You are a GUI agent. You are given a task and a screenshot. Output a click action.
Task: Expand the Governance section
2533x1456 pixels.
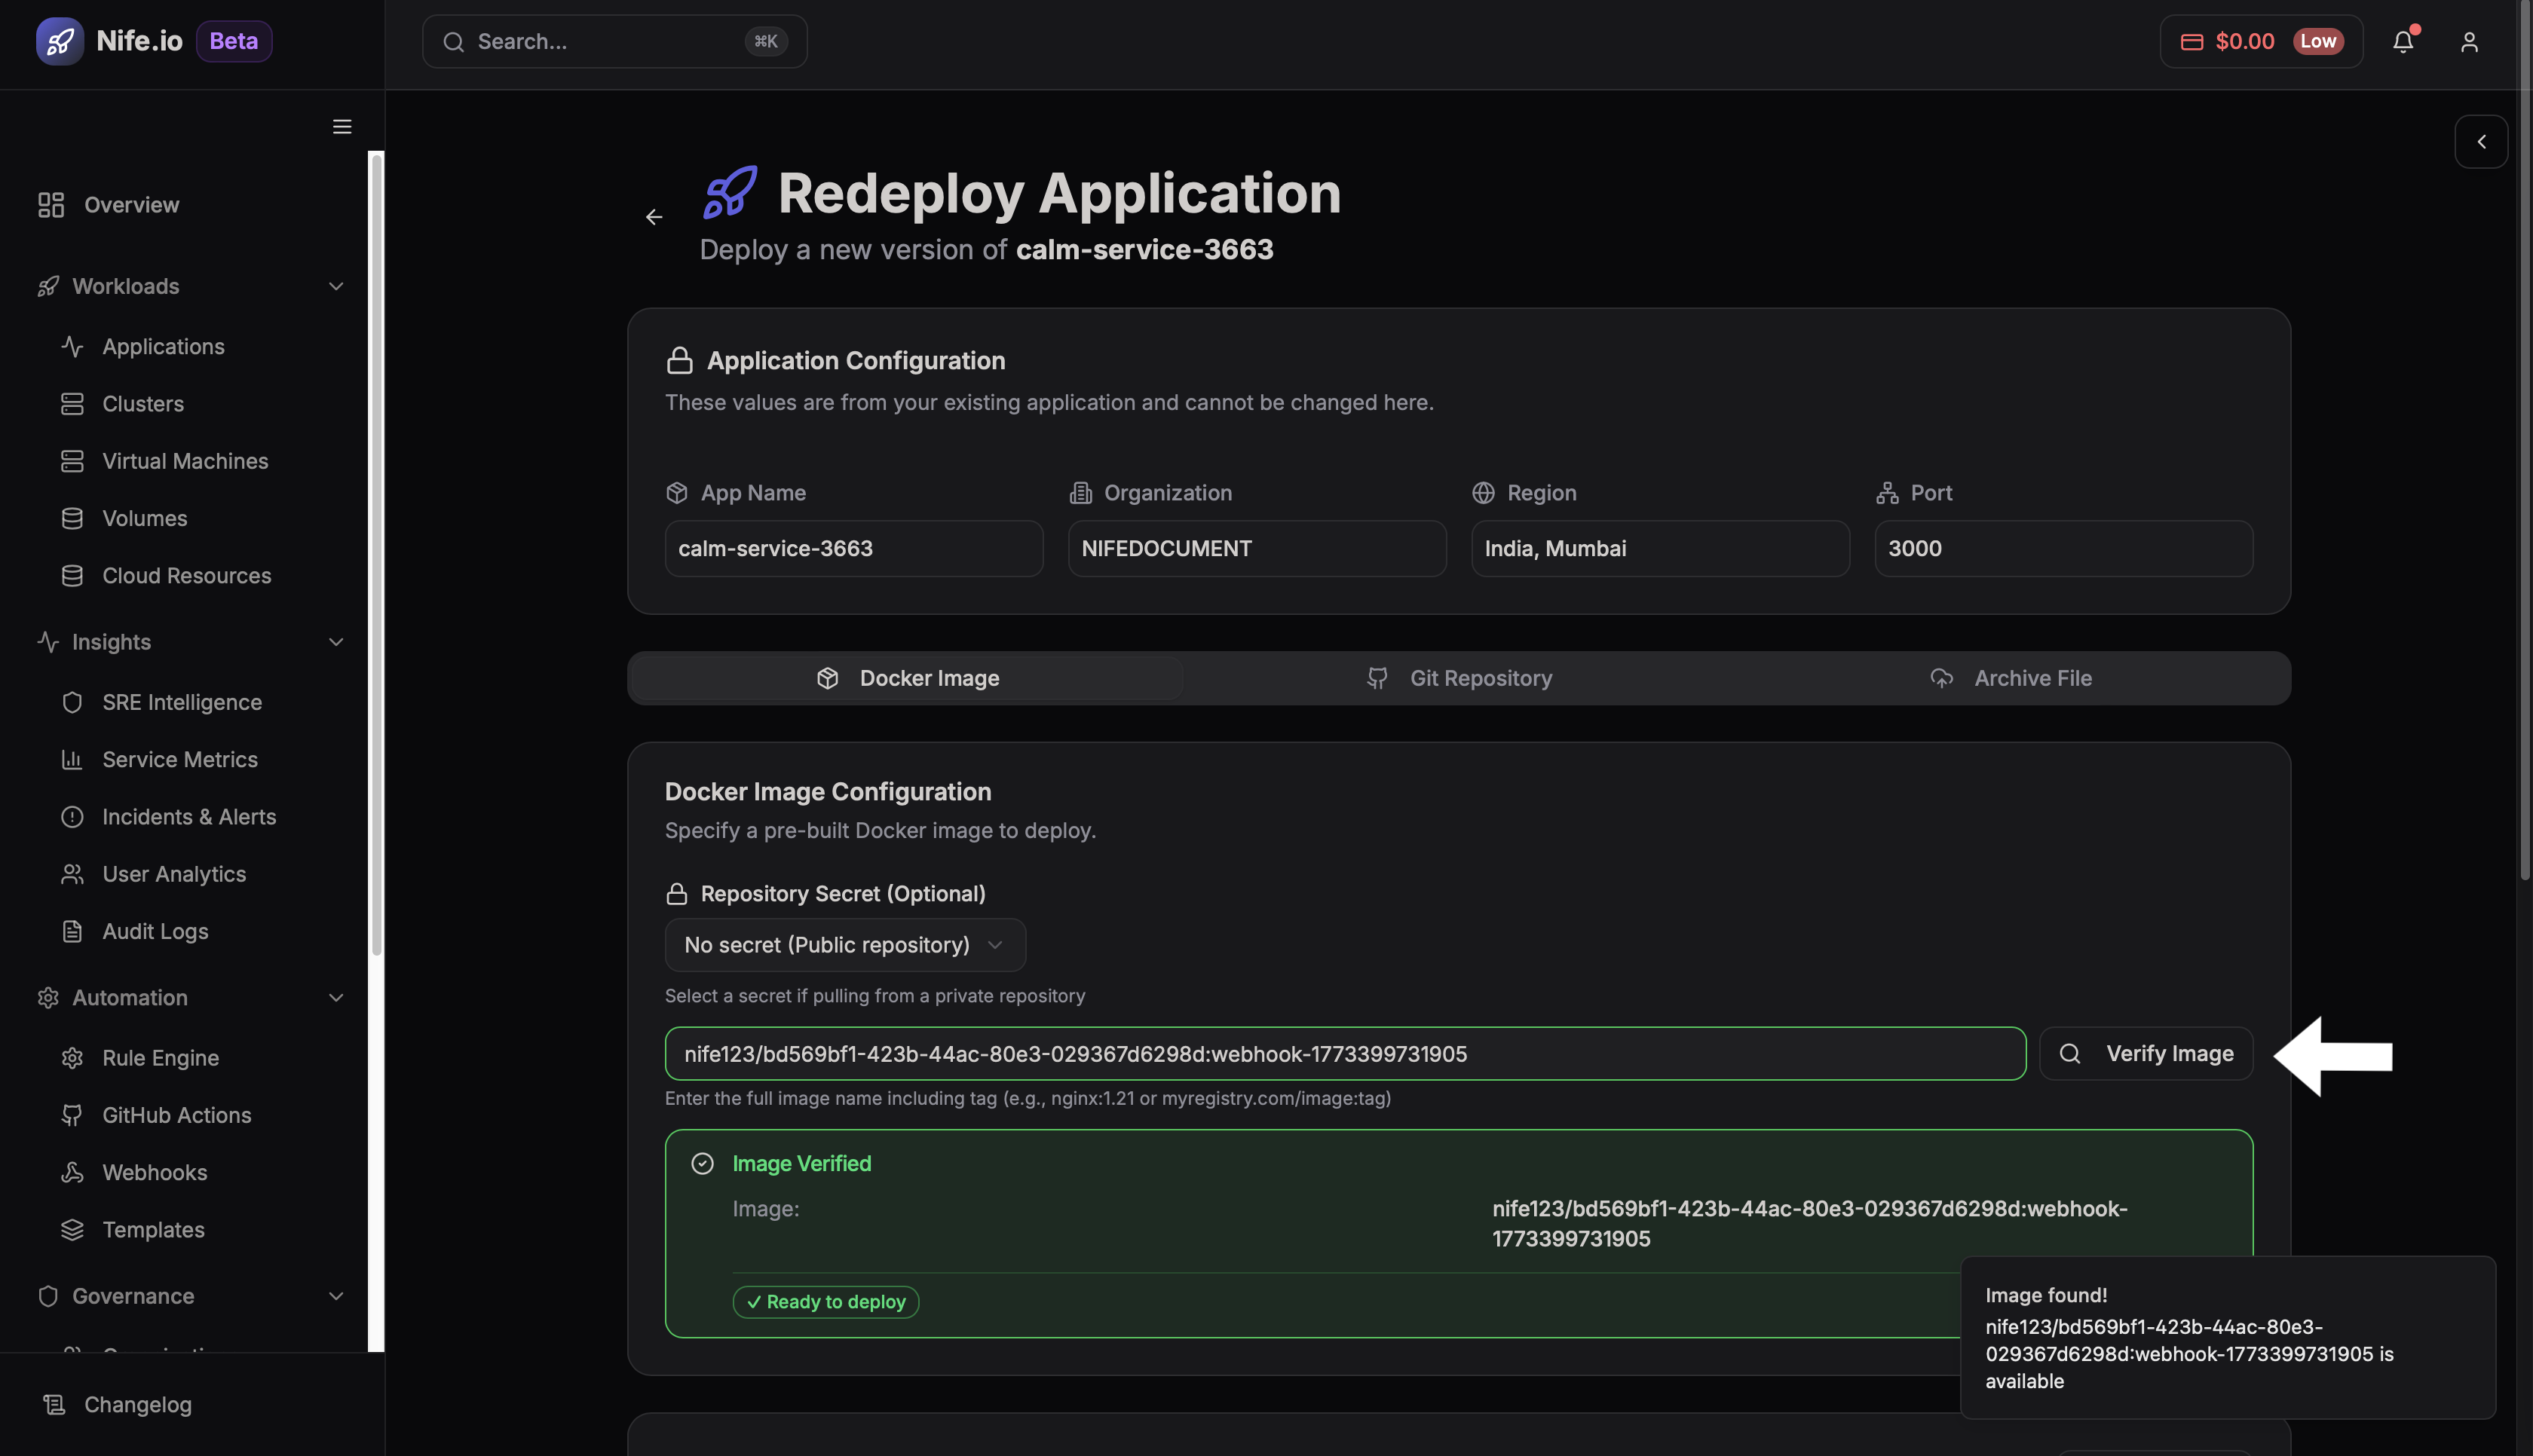[336, 1295]
